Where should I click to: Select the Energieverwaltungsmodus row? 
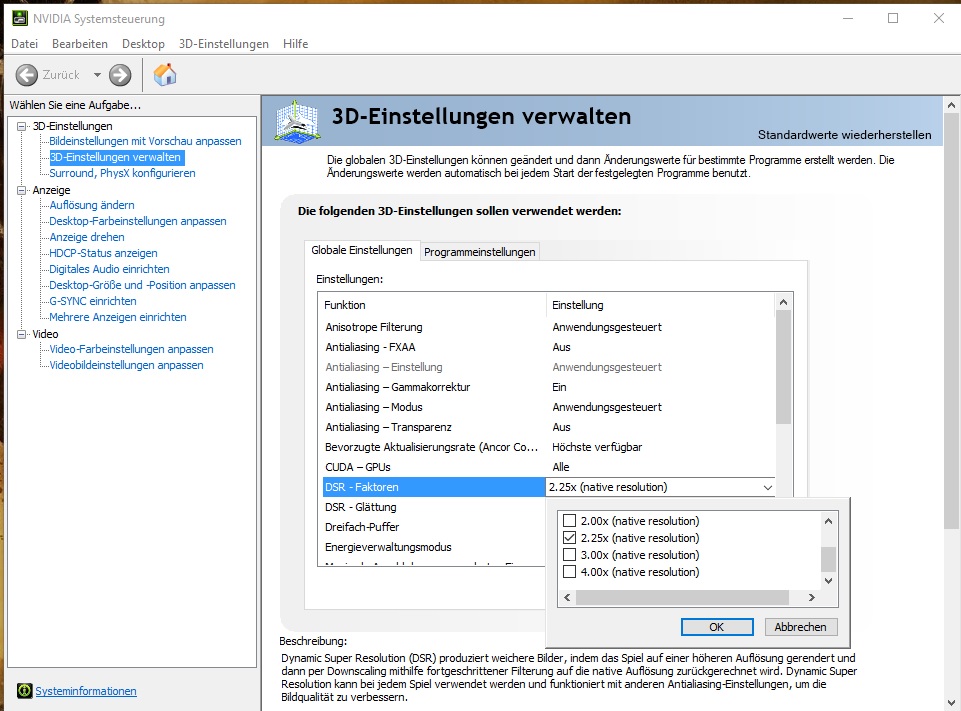433,547
